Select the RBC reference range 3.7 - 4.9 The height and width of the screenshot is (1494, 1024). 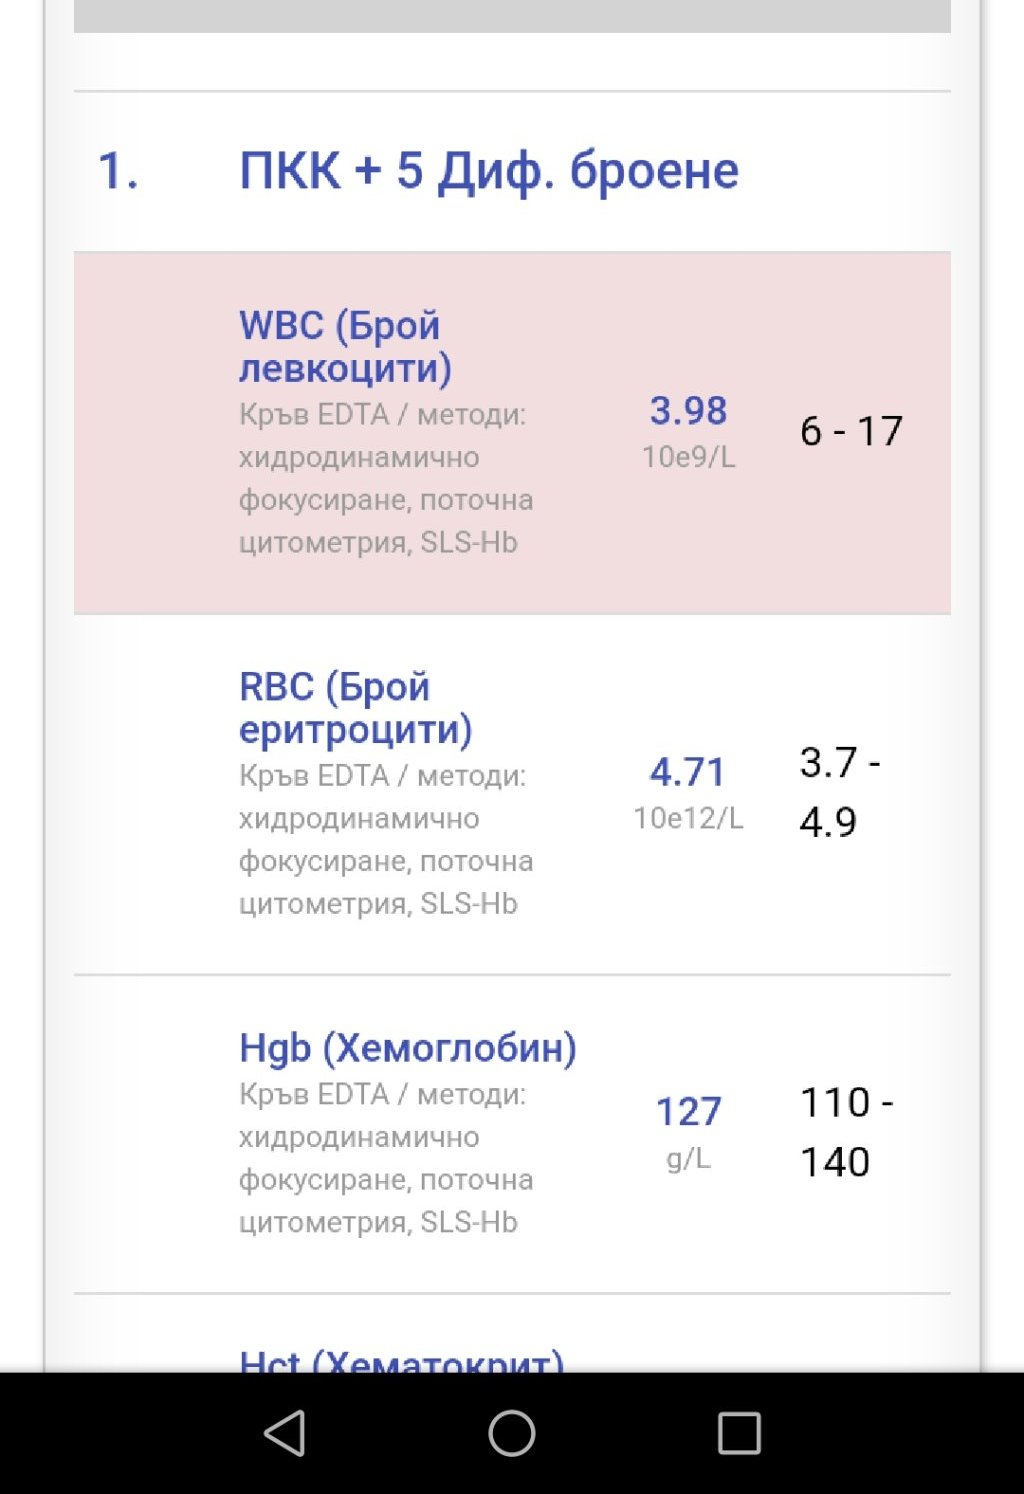click(x=839, y=791)
